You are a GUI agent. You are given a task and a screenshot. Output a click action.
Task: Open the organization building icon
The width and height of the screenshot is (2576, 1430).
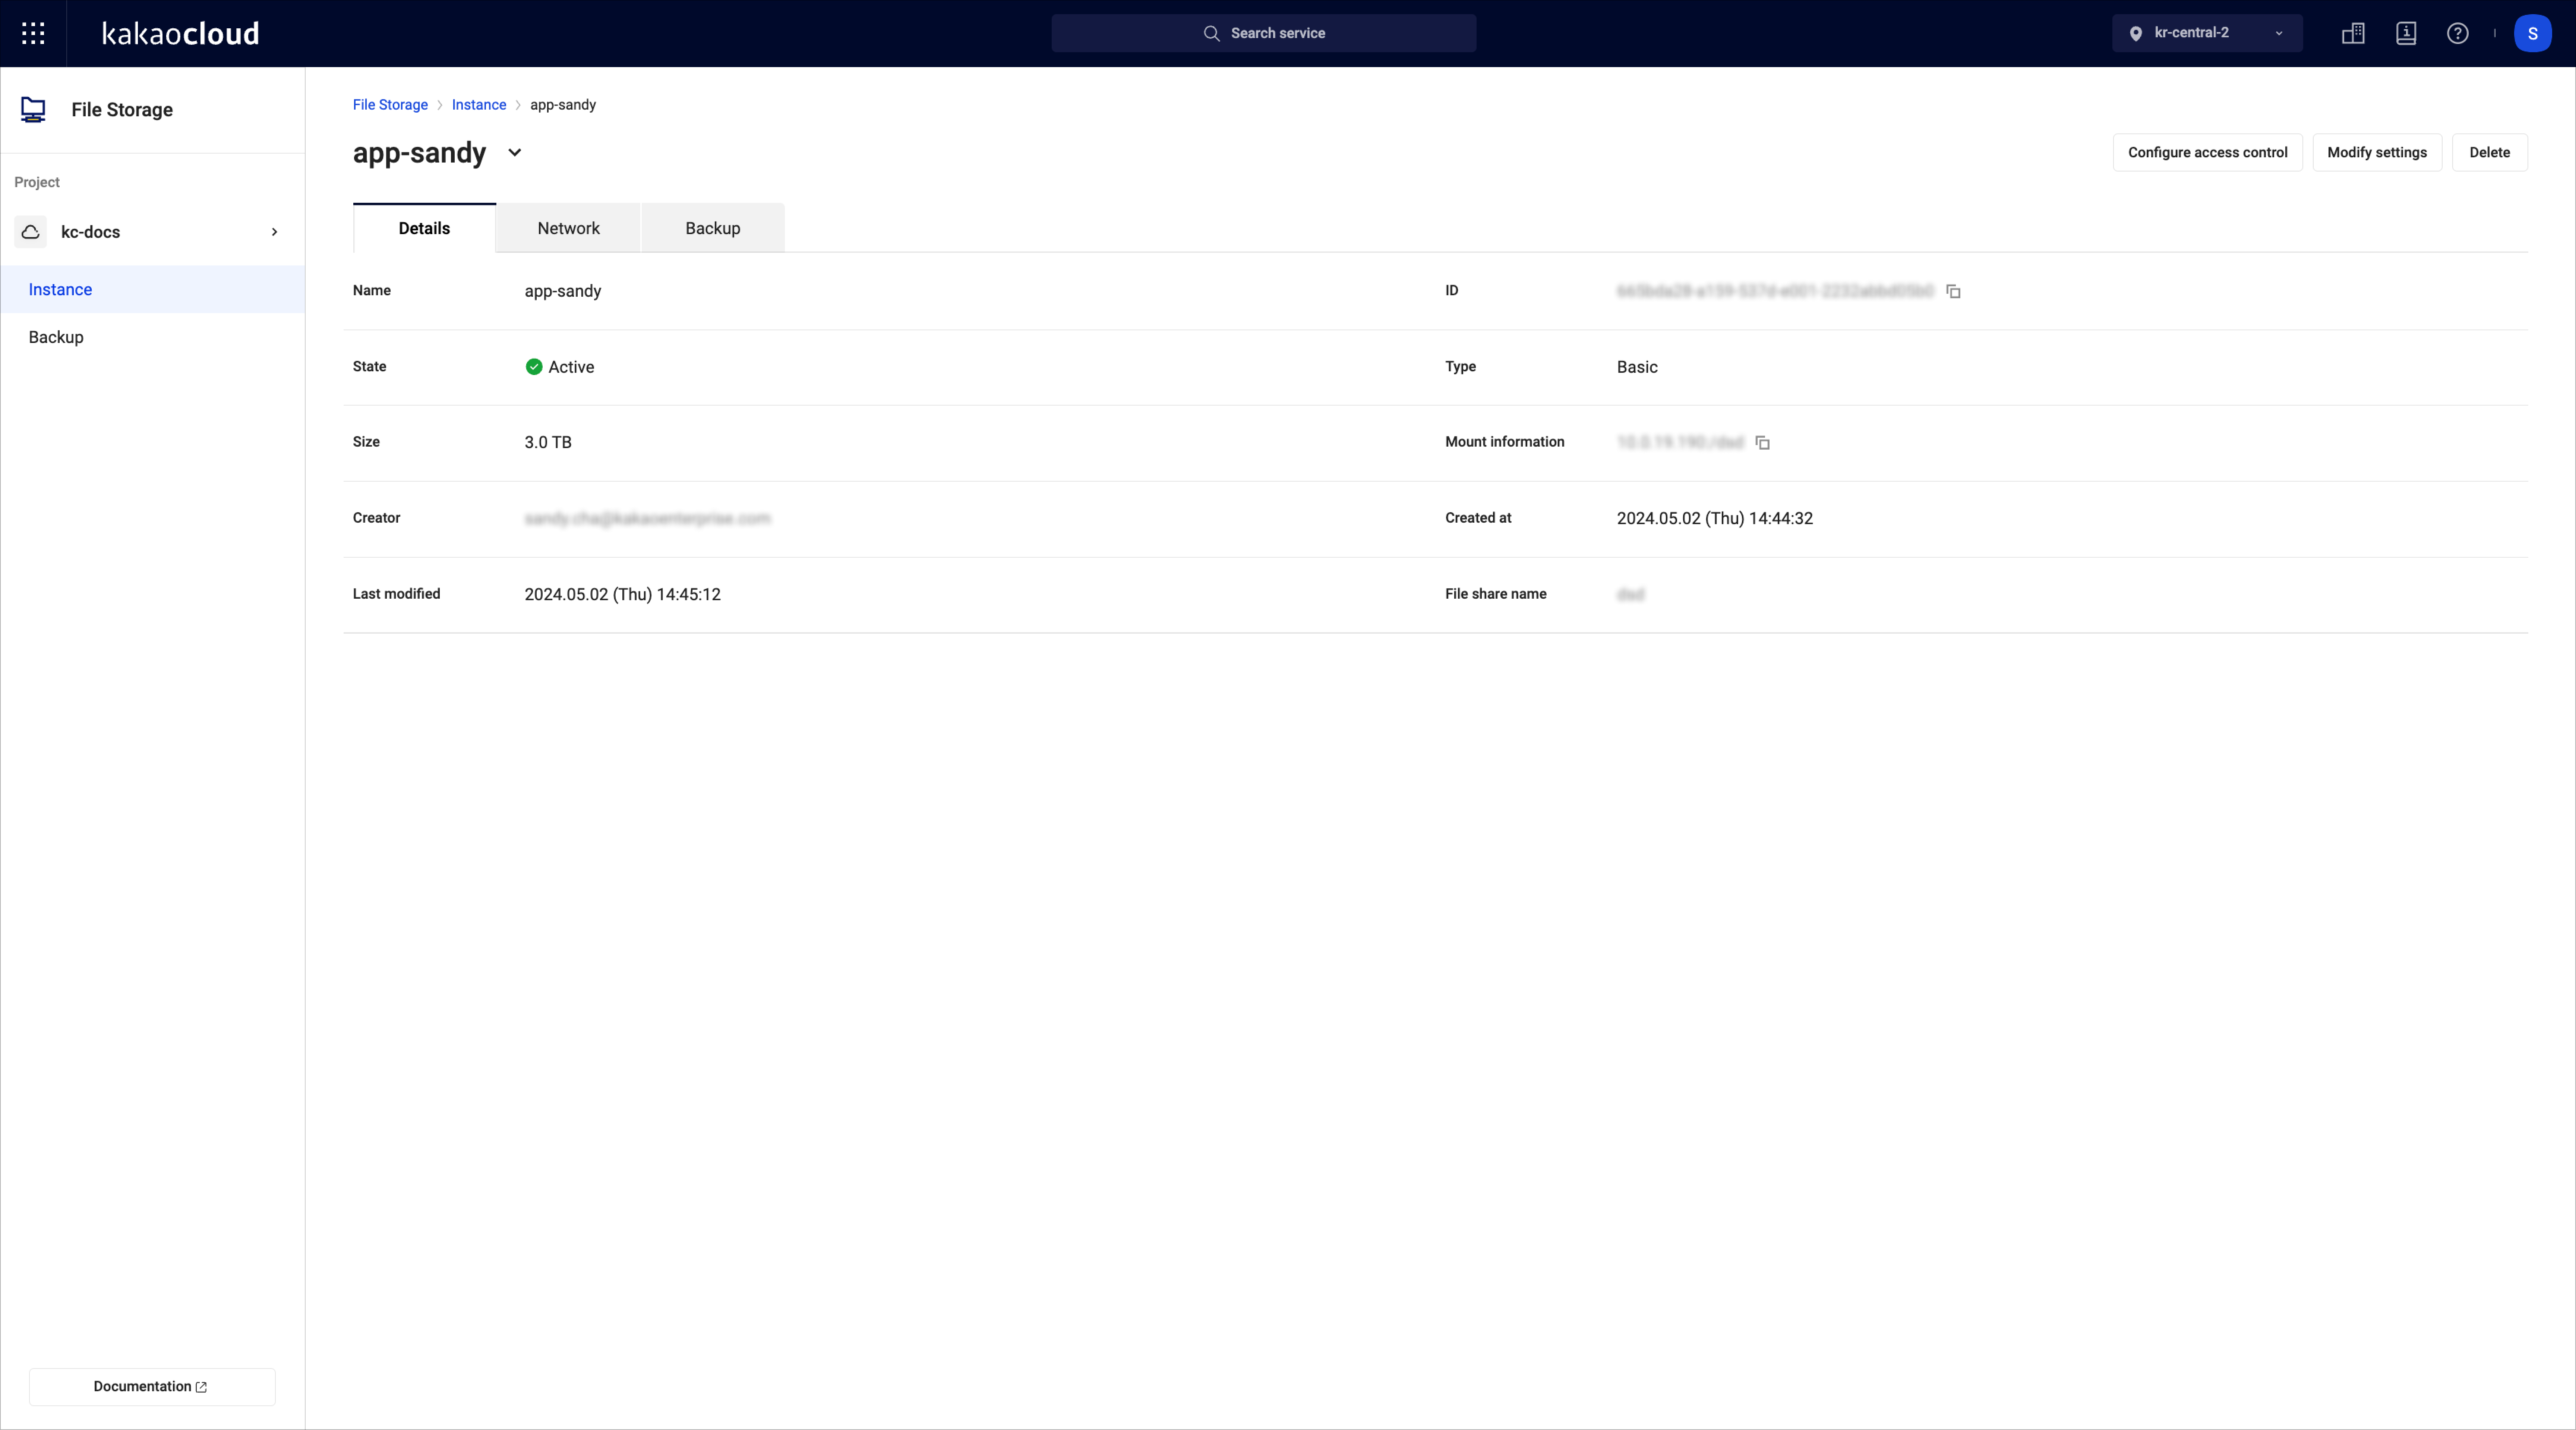(x=2353, y=33)
